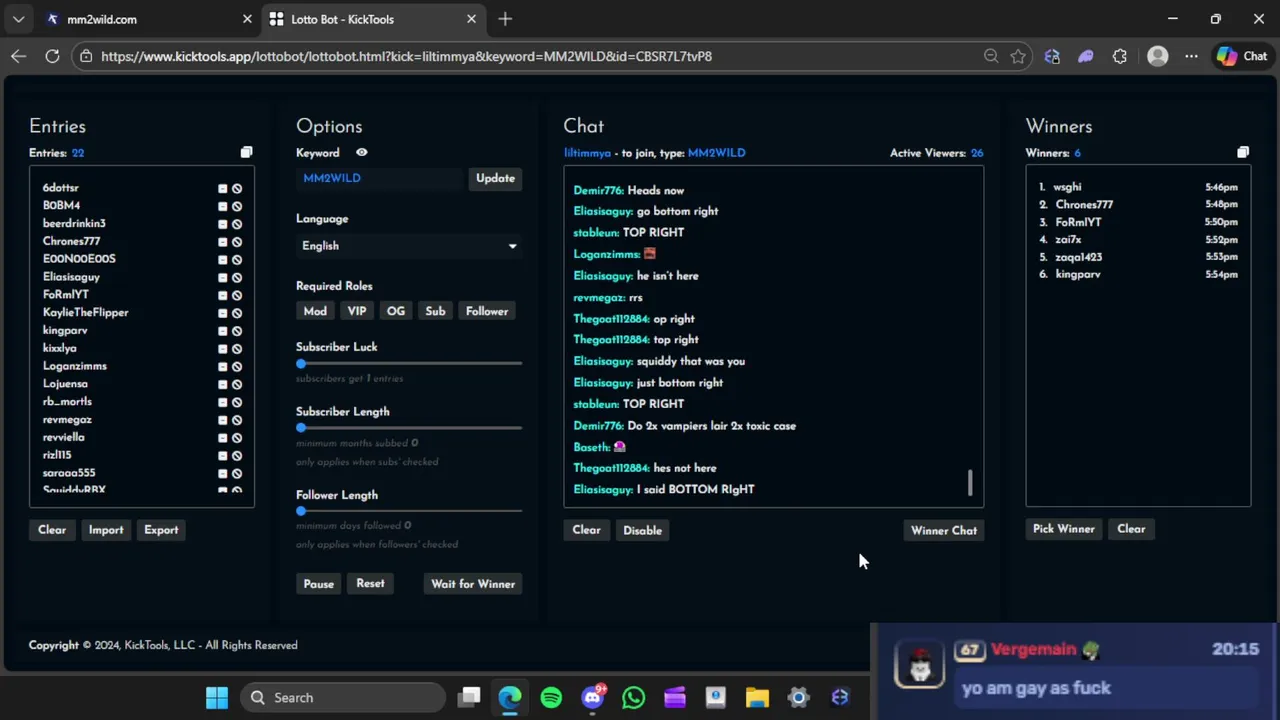Open the Language English dropdown
This screenshot has height=720, width=1280.
coord(409,246)
